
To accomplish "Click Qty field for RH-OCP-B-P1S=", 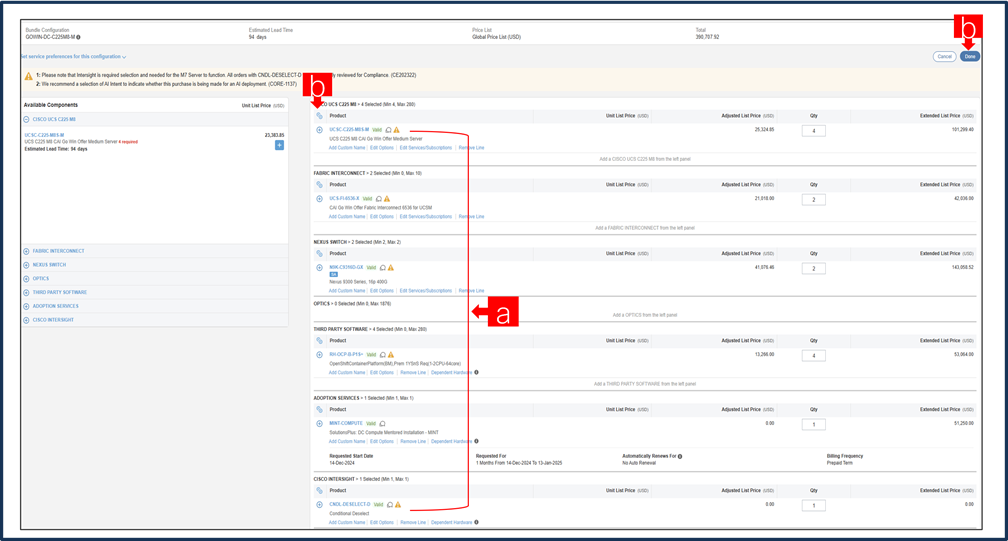I will (813, 356).
